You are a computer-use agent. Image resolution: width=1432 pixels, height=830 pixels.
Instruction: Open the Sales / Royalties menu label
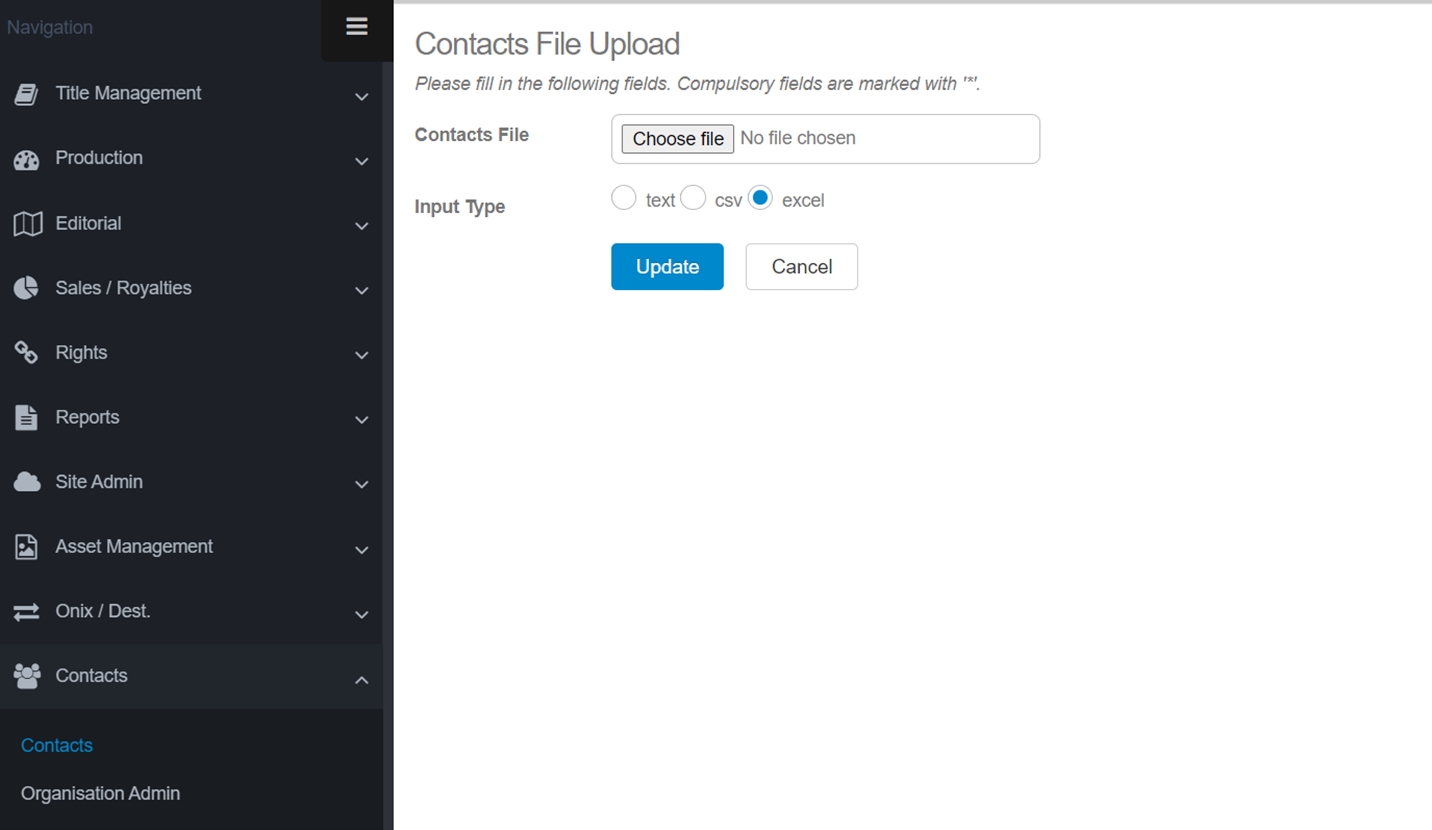123,288
